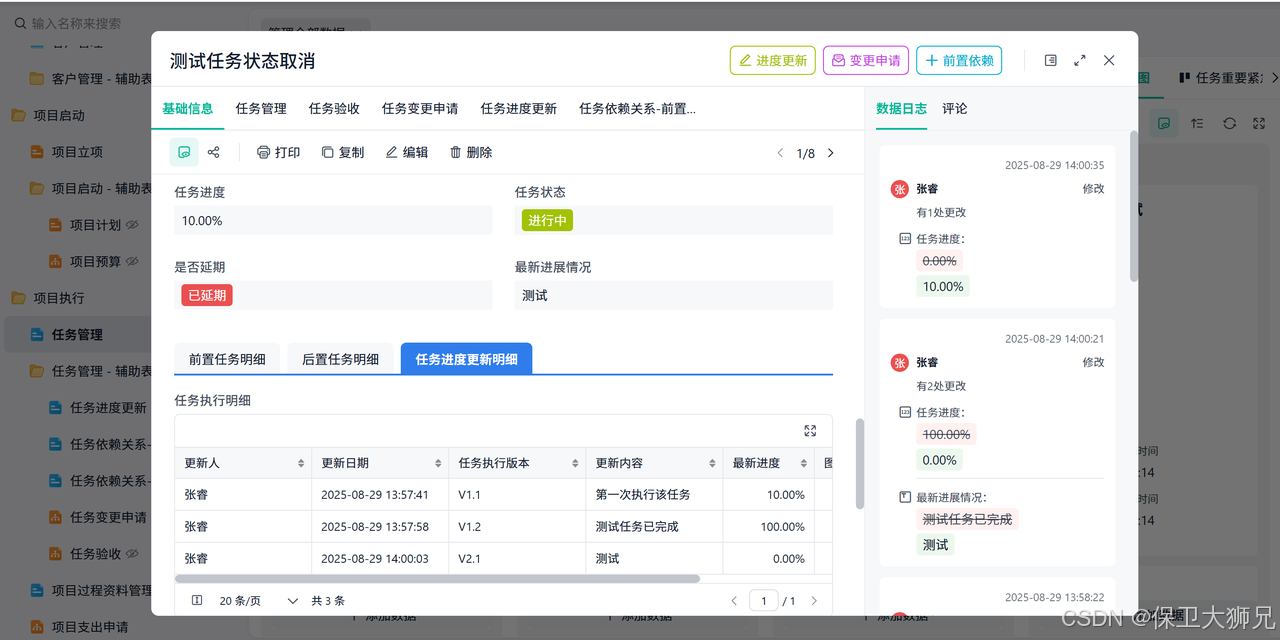Collapse the 项目执行 folder in sidebar

pyautogui.click(x=58, y=298)
